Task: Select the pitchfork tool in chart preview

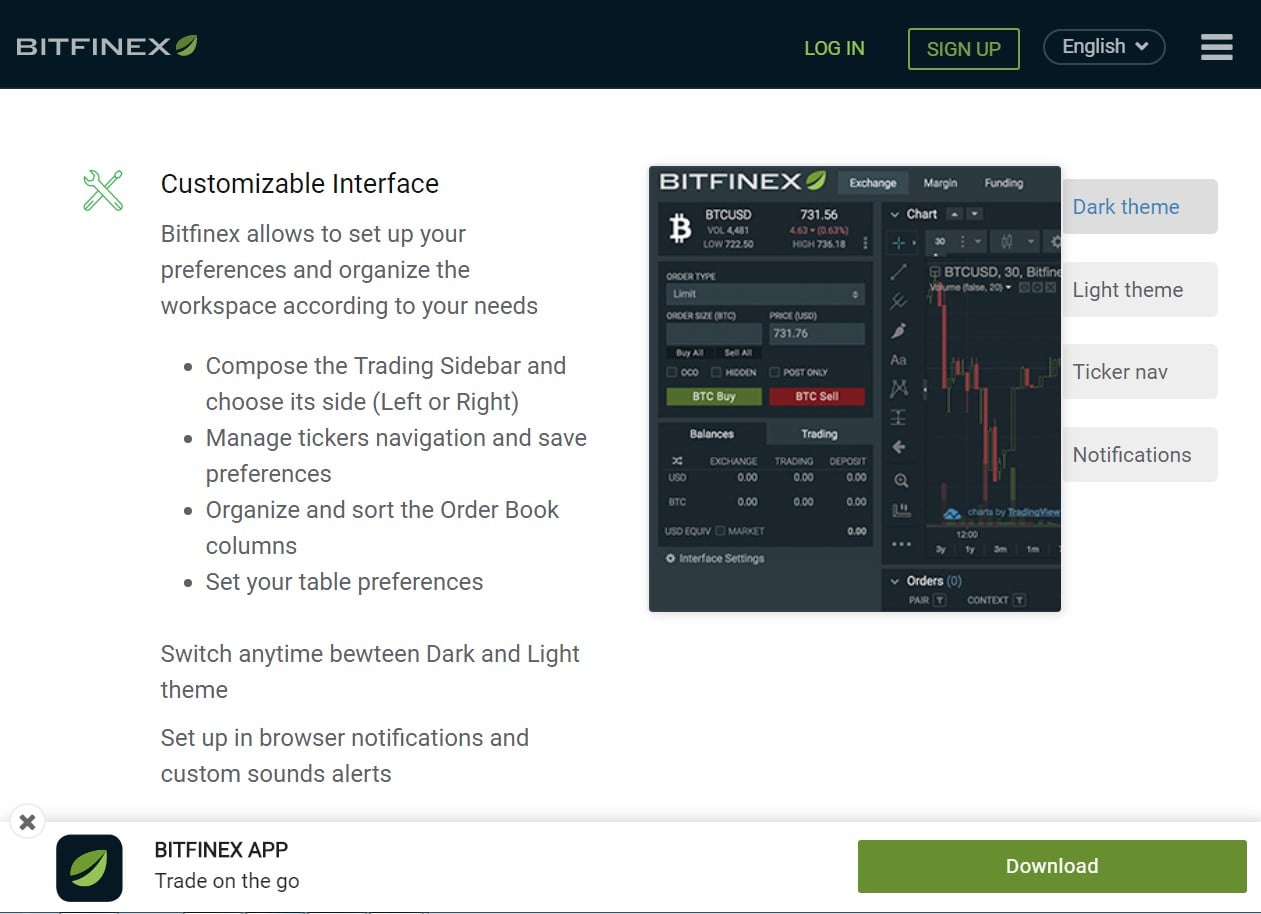Action: click(x=898, y=301)
